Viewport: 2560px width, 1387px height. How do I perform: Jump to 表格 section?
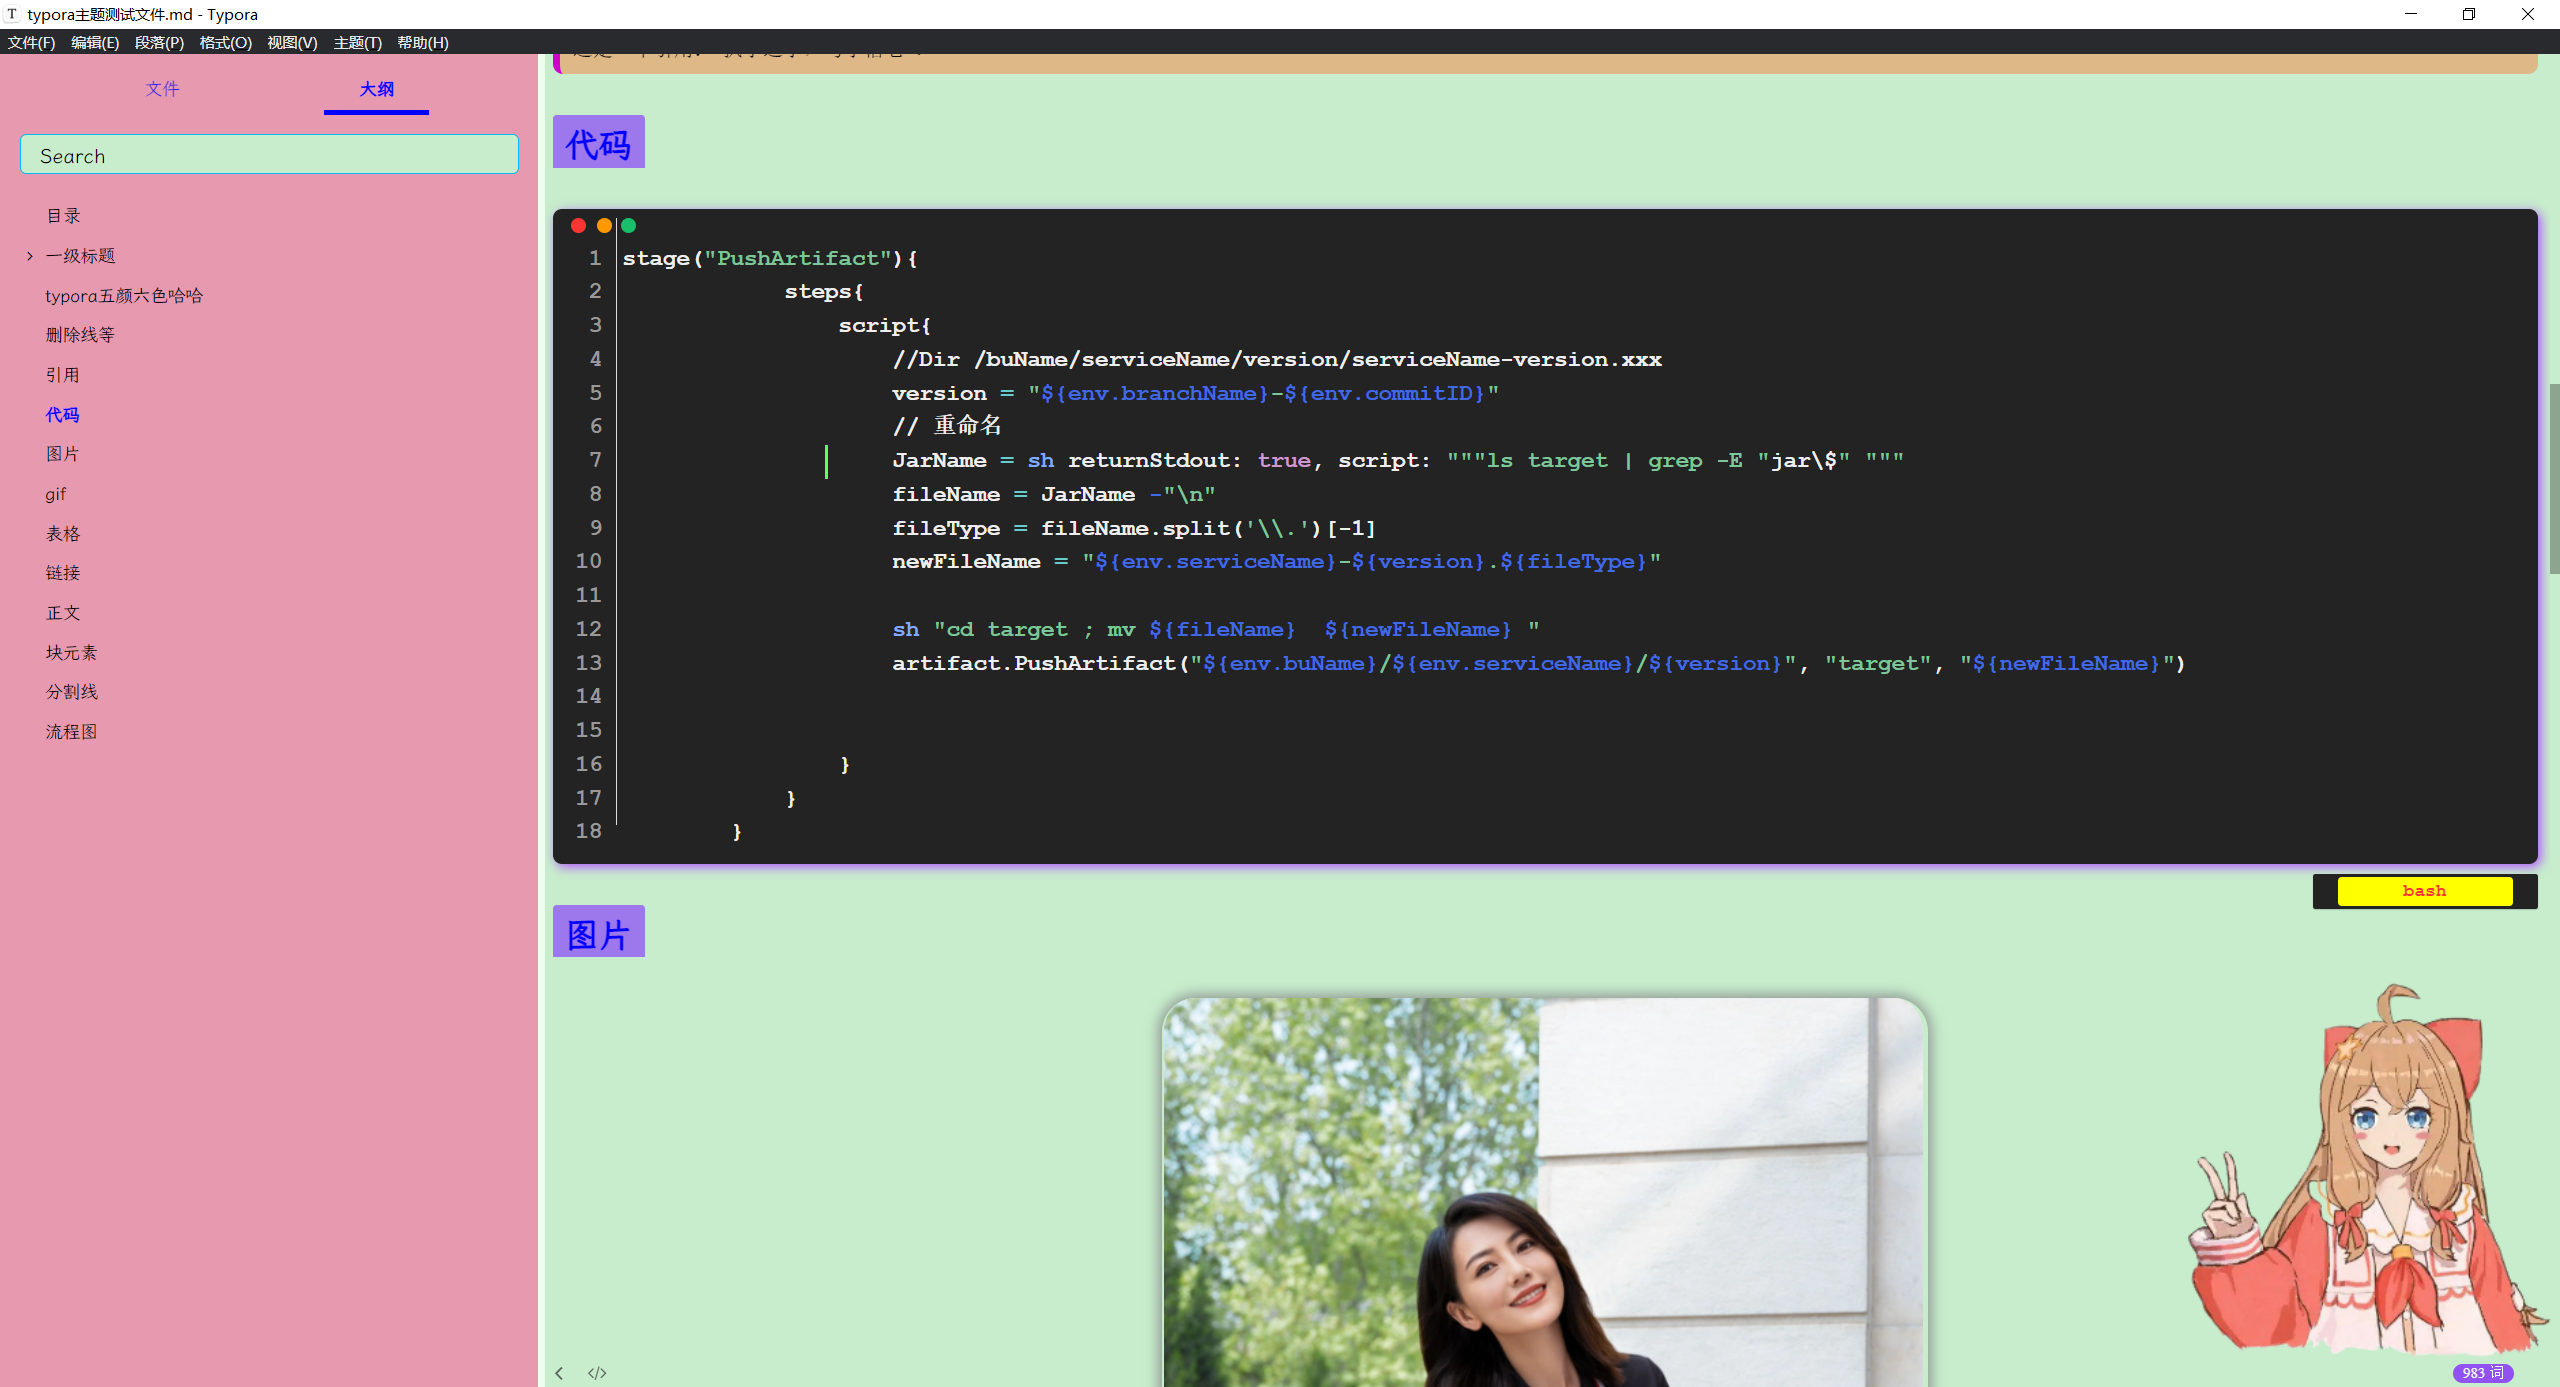click(x=62, y=534)
